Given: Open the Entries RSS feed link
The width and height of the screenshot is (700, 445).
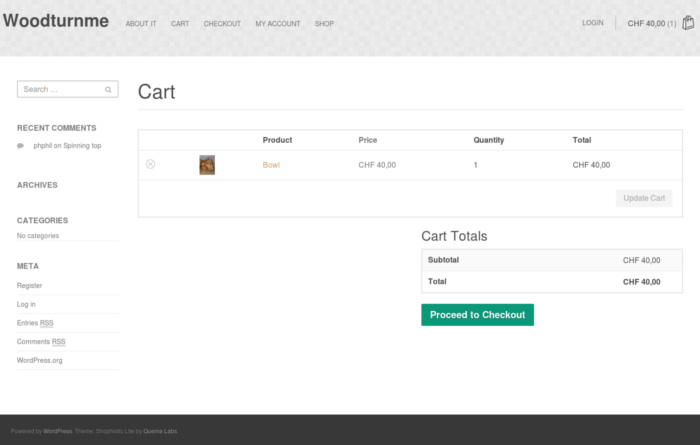Looking at the screenshot, I should point(35,323).
